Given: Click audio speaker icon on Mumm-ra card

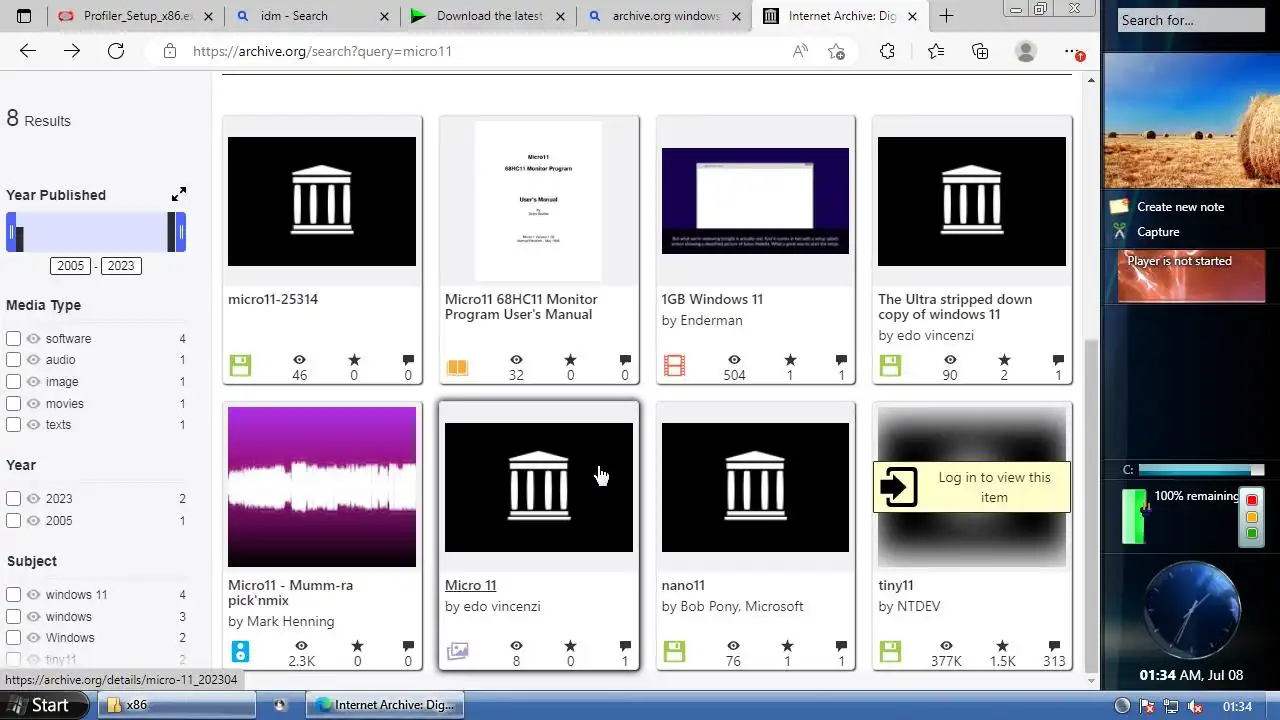Looking at the screenshot, I should tap(240, 652).
